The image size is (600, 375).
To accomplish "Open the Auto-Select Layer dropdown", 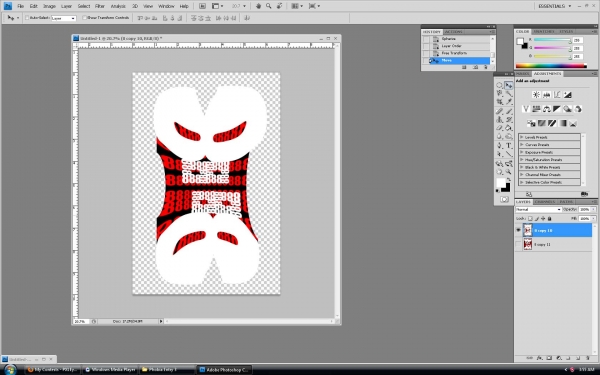I will (64, 18).
